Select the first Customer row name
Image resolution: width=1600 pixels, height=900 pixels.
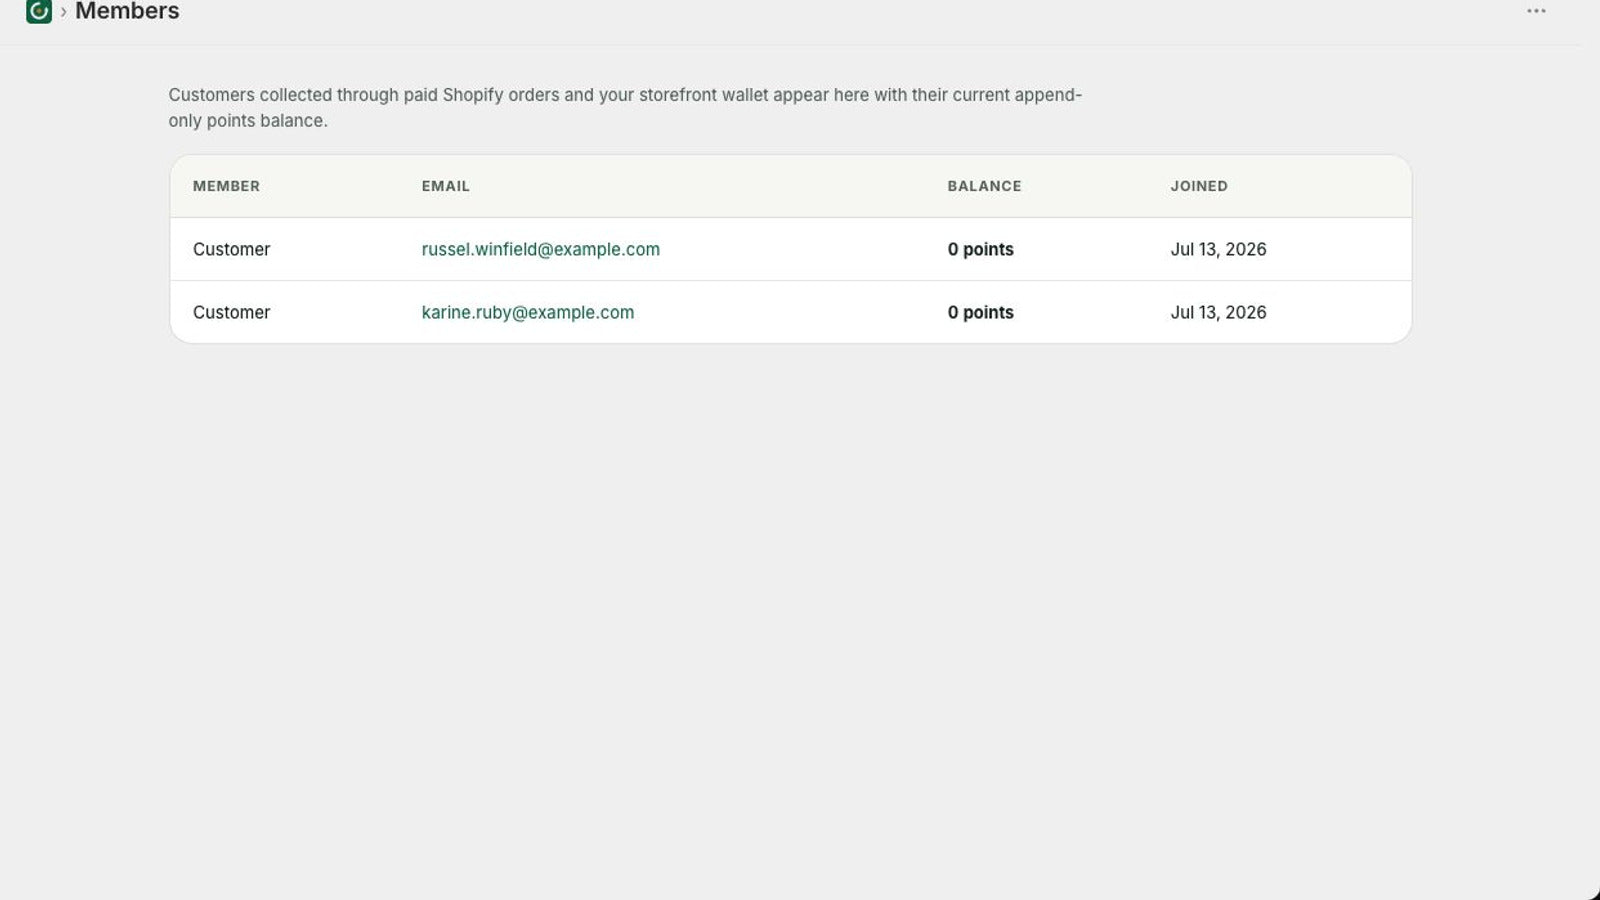(231, 249)
